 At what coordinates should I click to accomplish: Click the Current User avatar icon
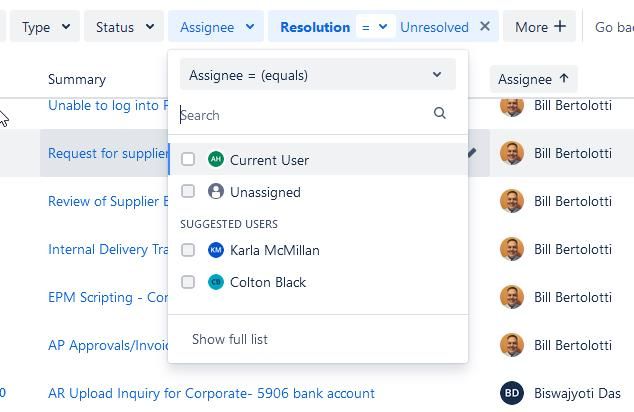(x=216, y=159)
